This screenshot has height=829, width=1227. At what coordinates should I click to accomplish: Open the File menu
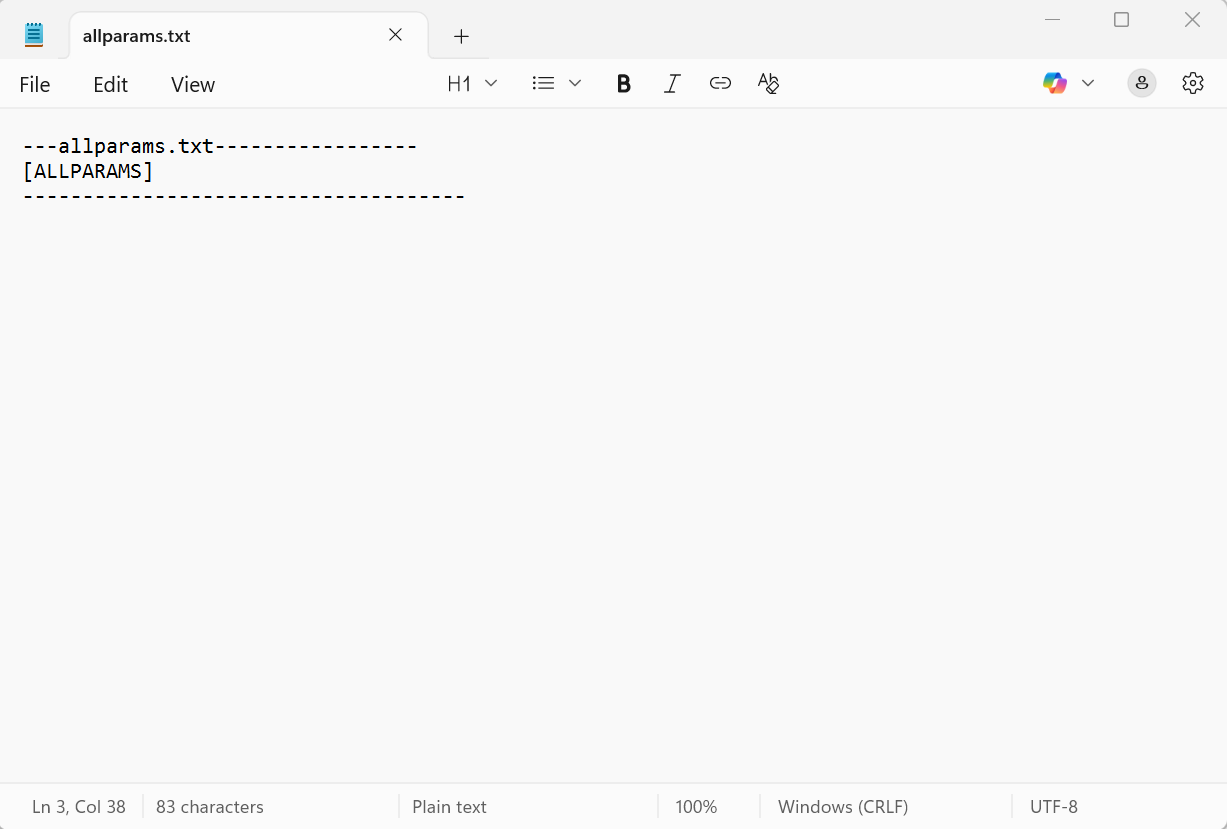tap(35, 85)
